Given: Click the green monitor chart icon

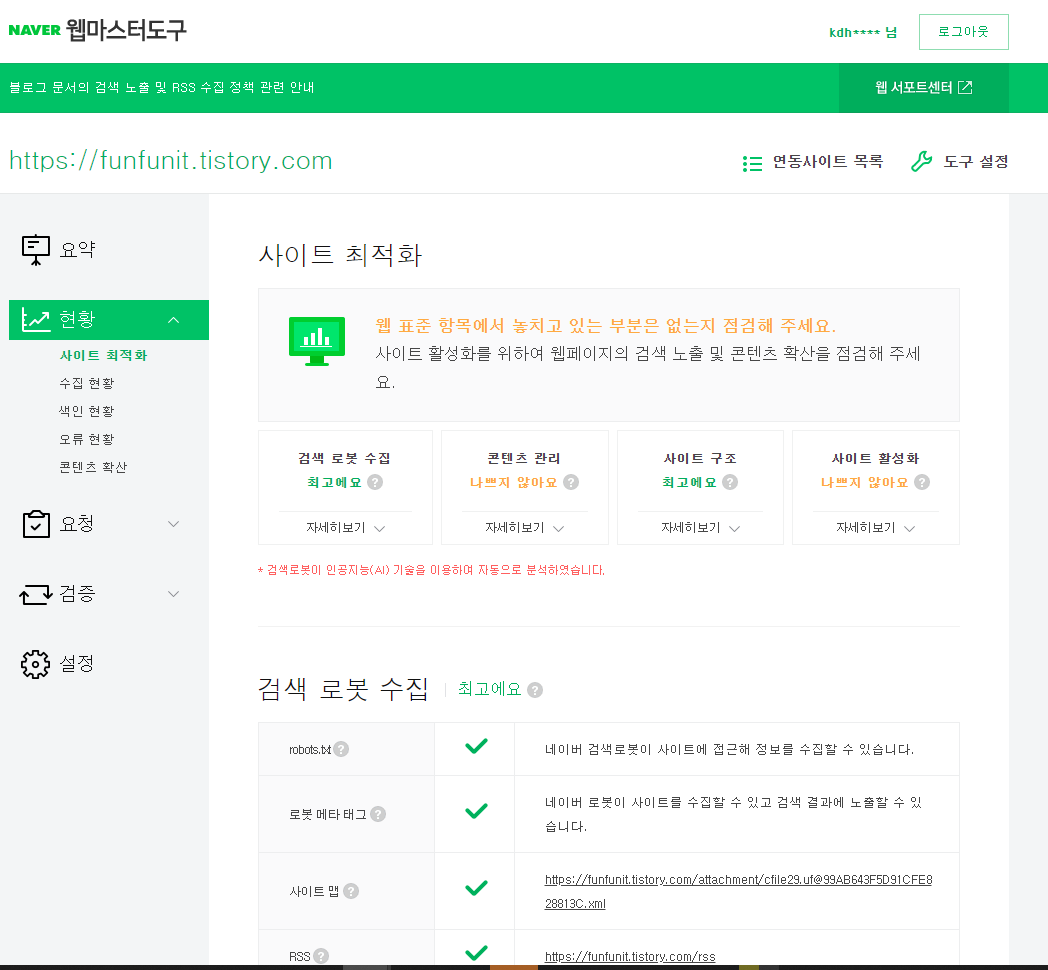Looking at the screenshot, I should (317, 341).
